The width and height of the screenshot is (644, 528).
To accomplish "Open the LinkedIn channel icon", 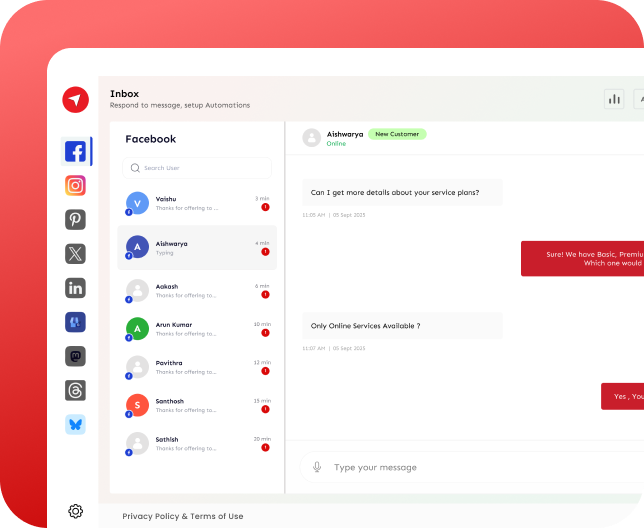I will [x=75, y=288].
